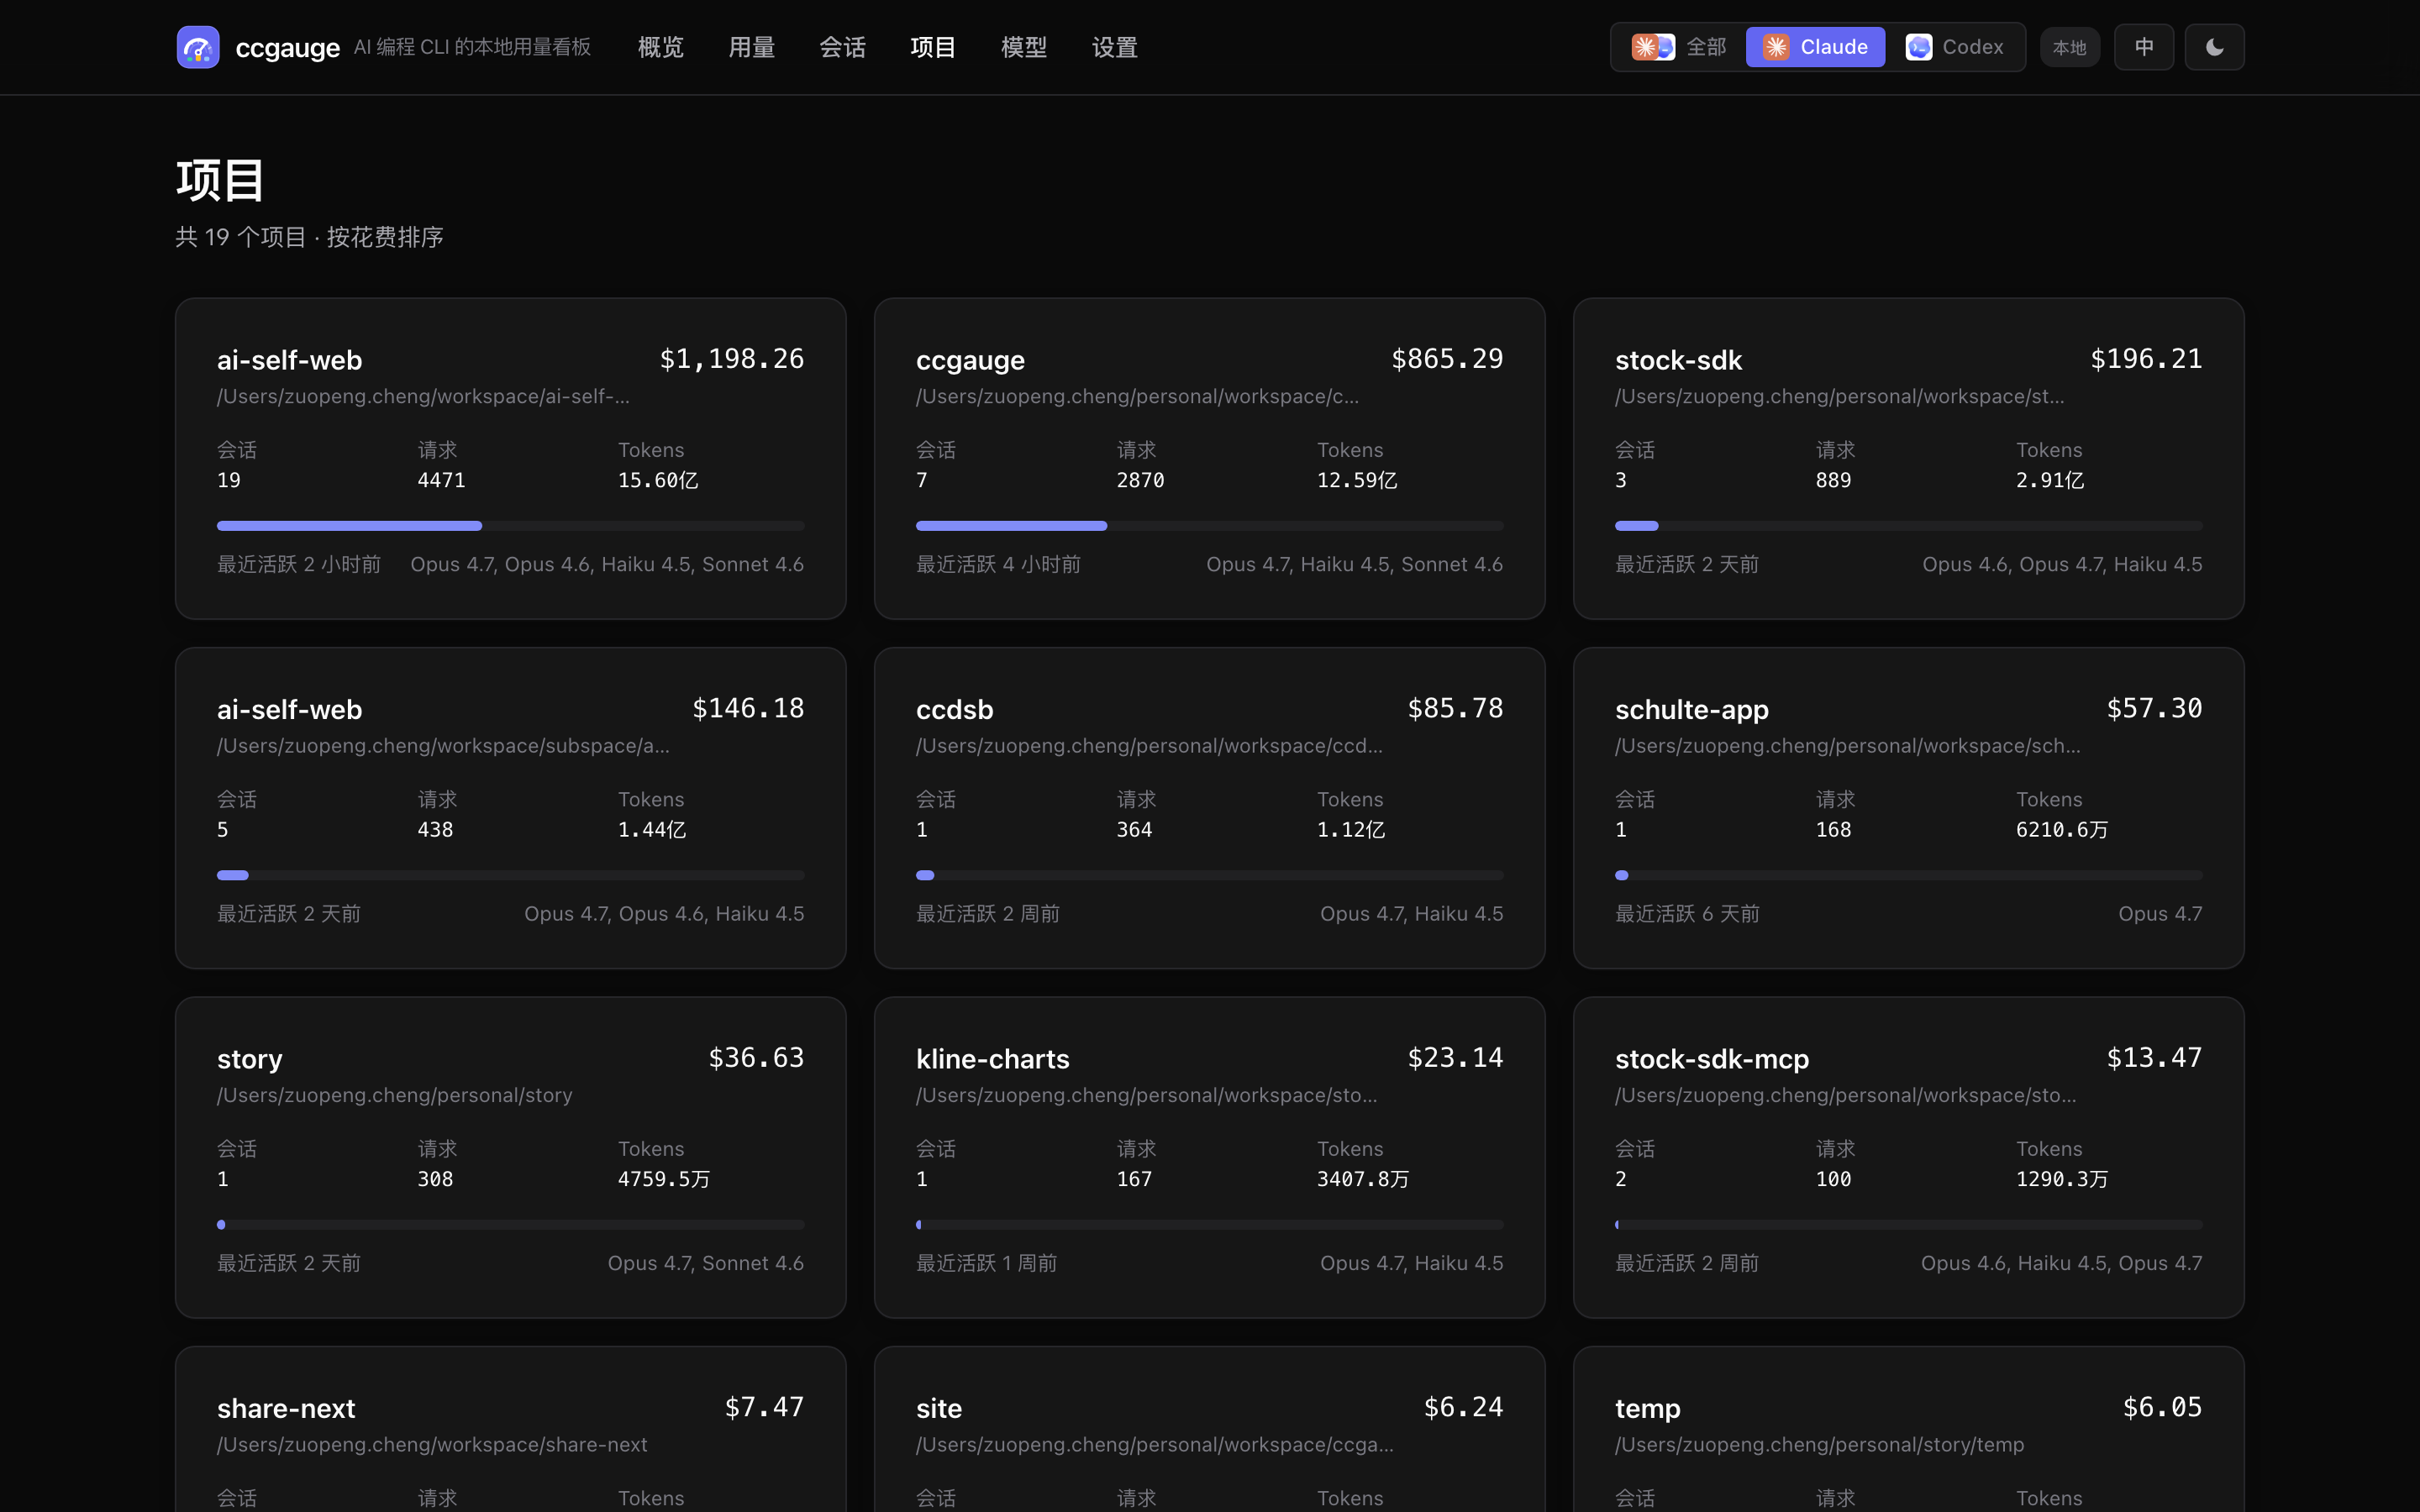Image resolution: width=2420 pixels, height=1512 pixels.
Task: Click the AI 编程 CLI 的本地用量看板 tagline
Action: [472, 47]
